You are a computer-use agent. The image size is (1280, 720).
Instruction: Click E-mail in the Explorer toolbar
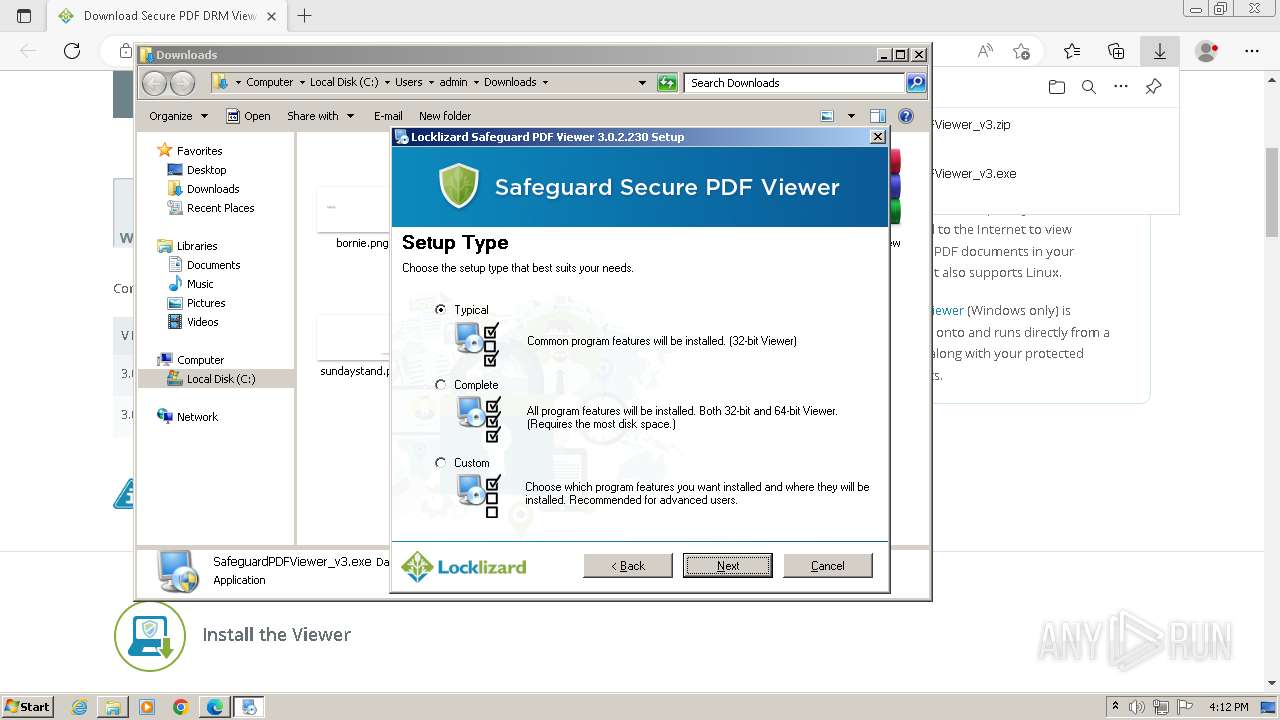click(x=388, y=116)
